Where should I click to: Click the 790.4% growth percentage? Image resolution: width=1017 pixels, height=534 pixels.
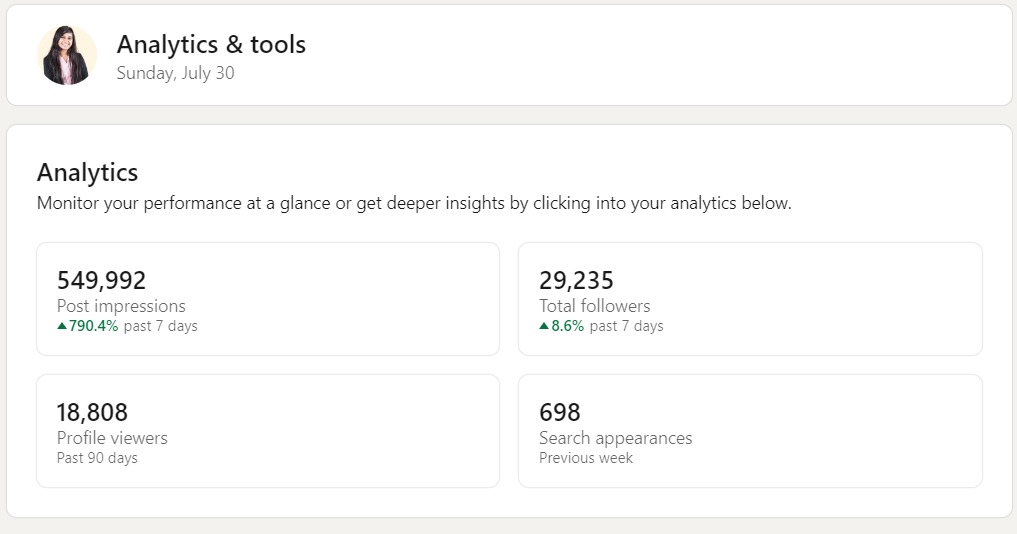pos(94,326)
